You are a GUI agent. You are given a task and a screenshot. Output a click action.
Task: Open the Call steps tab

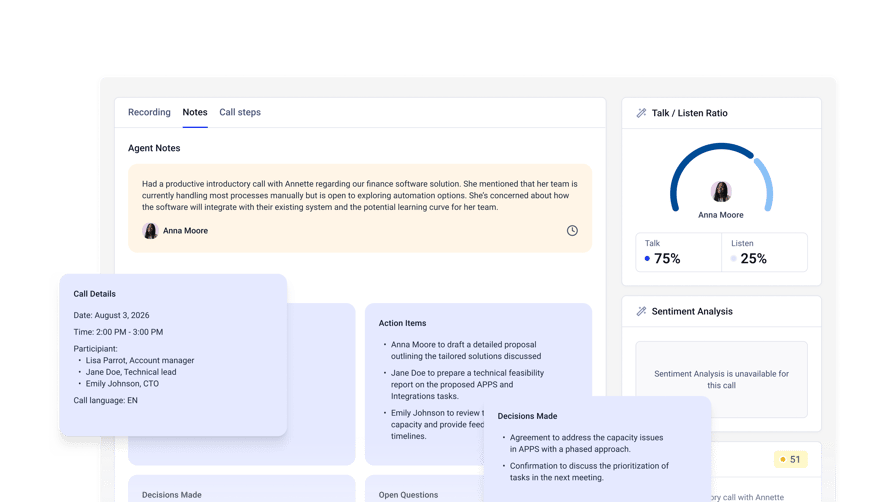(x=240, y=112)
